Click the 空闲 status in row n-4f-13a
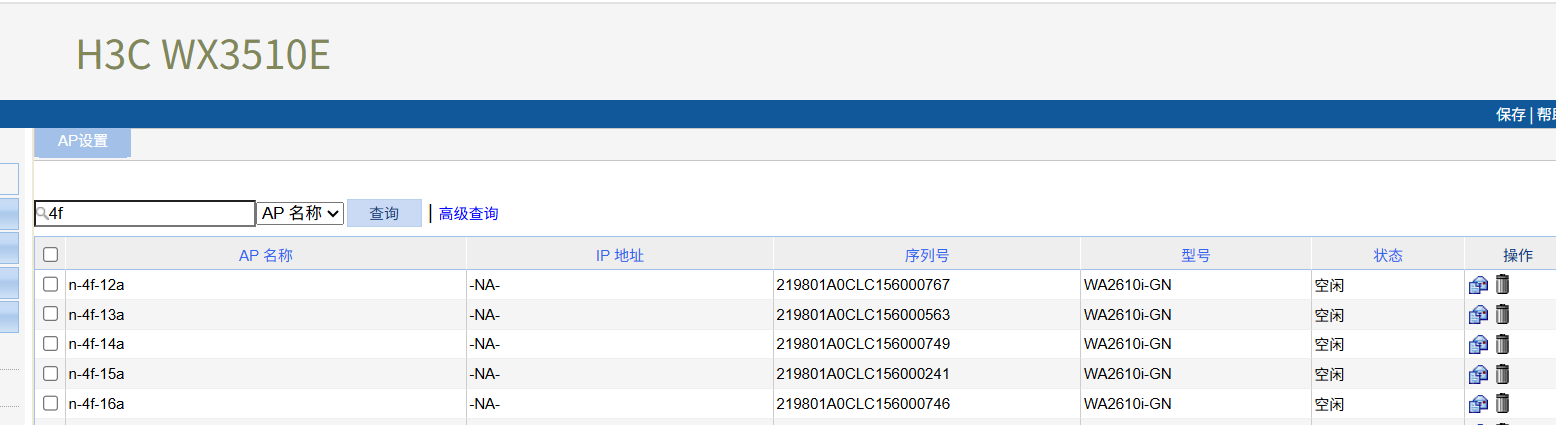Screen dimensions: 1556x425 [1329, 315]
